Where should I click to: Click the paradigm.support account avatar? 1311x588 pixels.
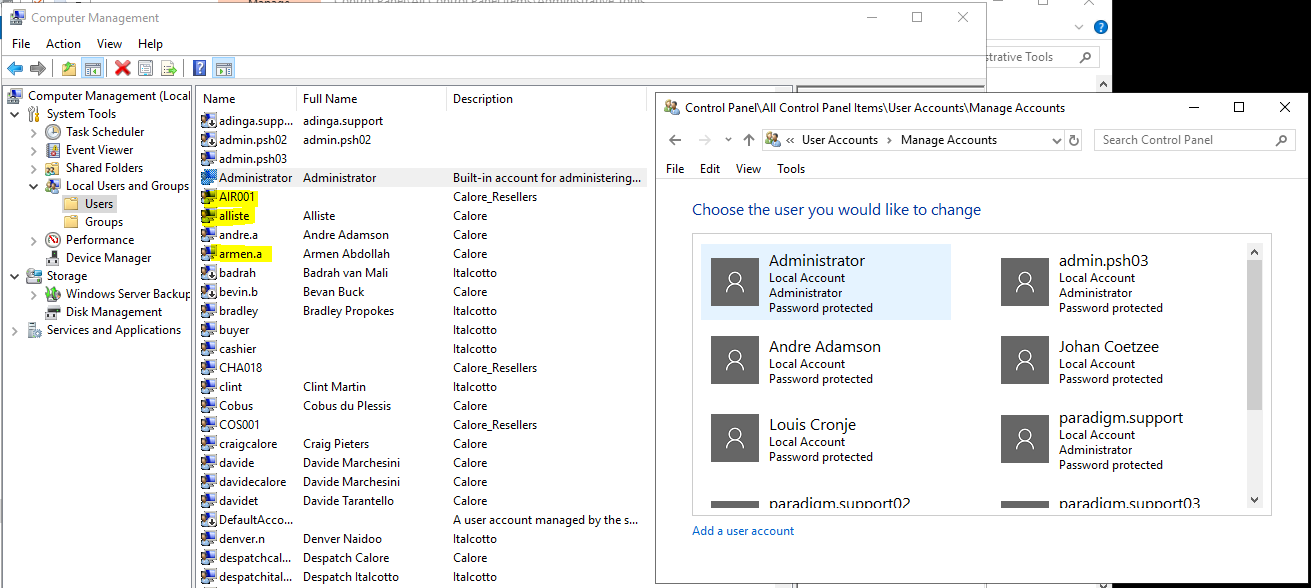pyautogui.click(x=1025, y=437)
